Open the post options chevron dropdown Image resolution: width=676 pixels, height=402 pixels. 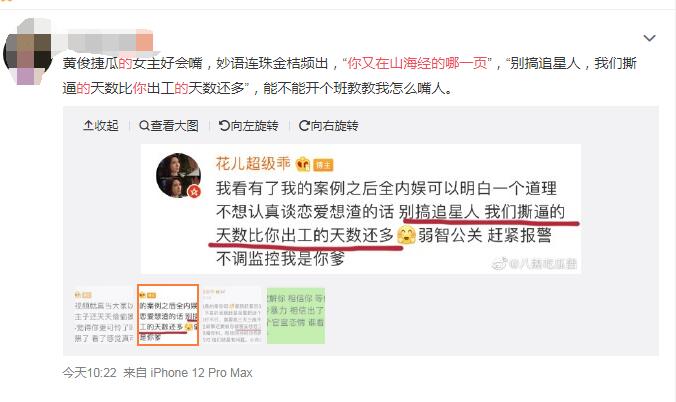(x=649, y=38)
